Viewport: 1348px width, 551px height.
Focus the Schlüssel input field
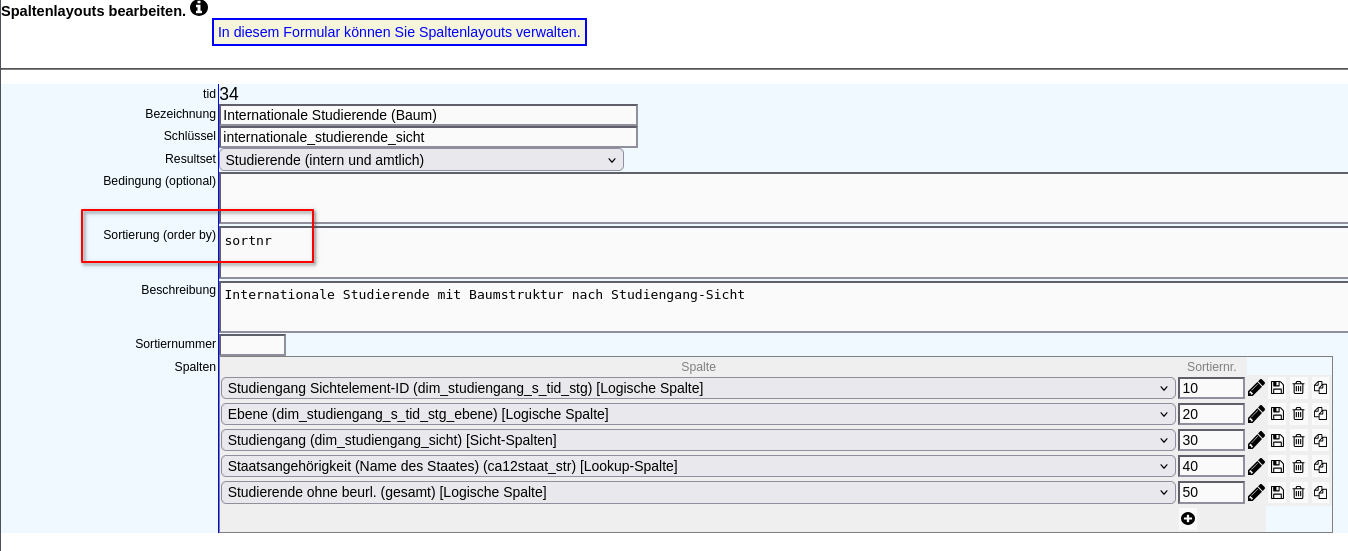pyautogui.click(x=428, y=137)
